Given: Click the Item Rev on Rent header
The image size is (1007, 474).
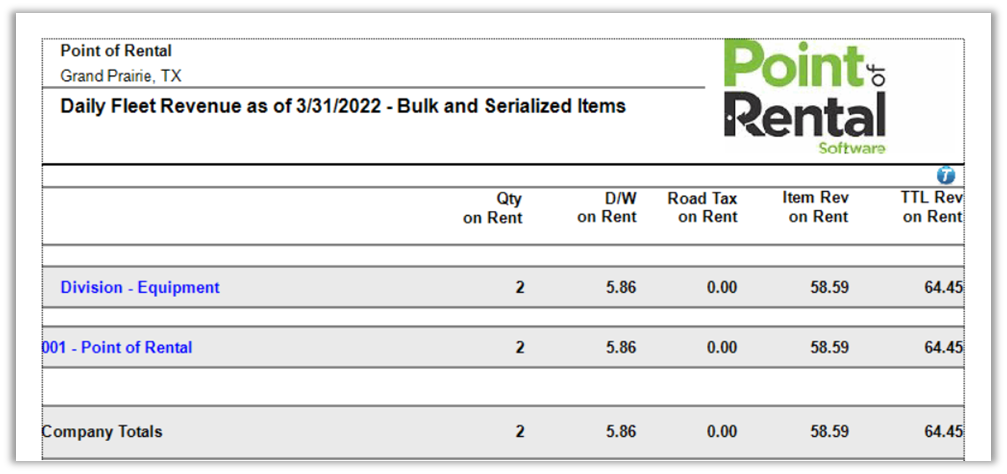Looking at the screenshot, I should (x=816, y=207).
